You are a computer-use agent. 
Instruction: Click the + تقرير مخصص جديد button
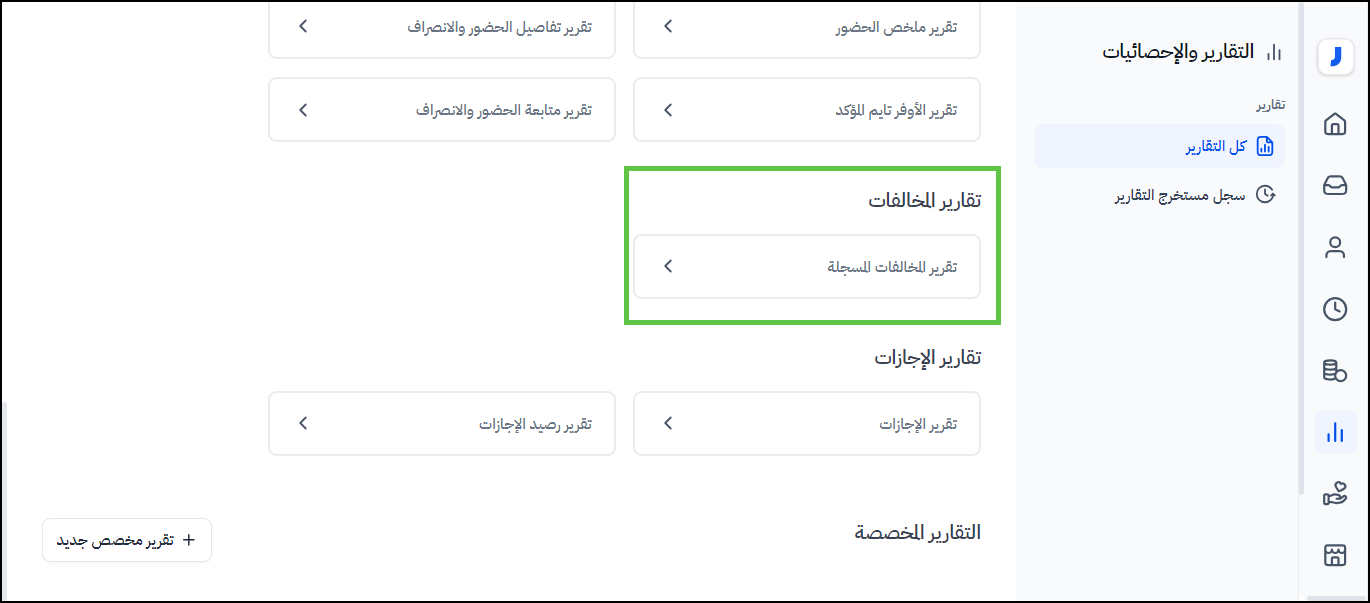[x=127, y=541]
